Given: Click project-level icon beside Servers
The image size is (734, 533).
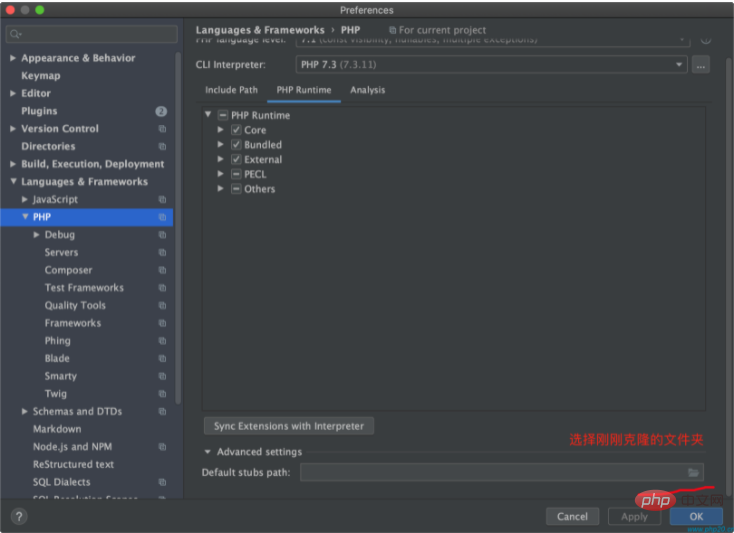Looking at the screenshot, I should [x=162, y=253].
